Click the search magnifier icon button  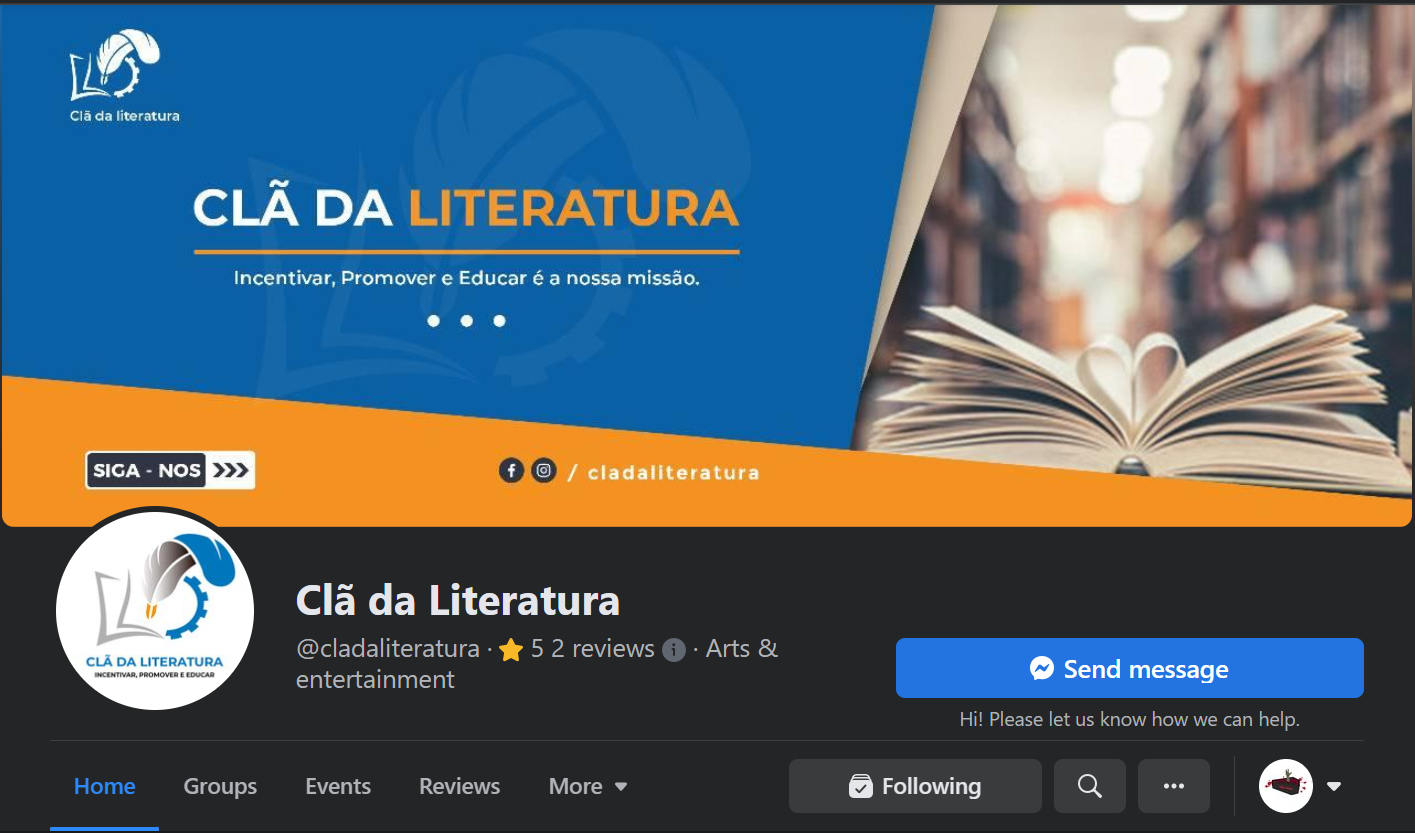(x=1089, y=786)
